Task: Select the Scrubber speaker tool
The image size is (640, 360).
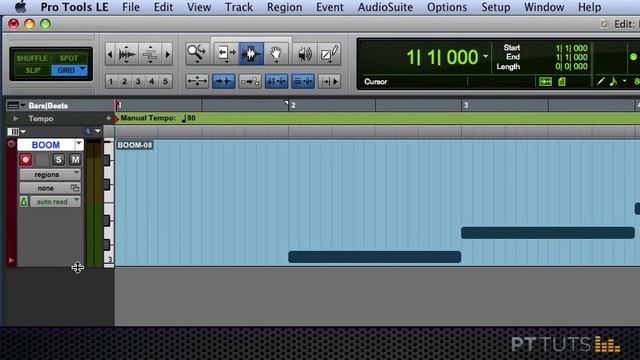Action: coord(304,53)
